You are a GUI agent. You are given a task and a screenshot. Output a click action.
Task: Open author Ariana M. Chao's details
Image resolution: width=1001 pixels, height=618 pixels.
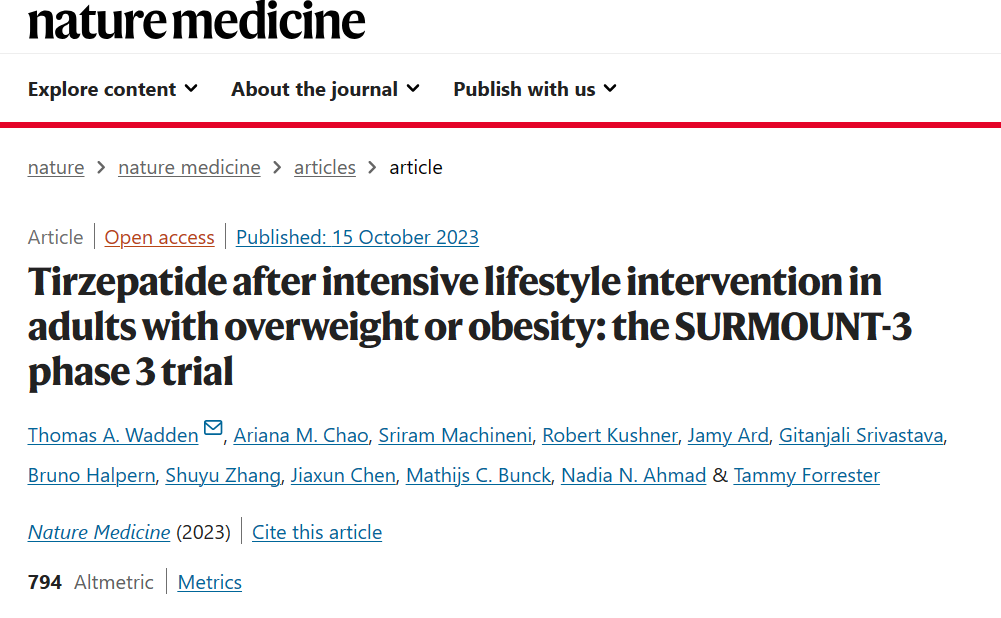coord(301,435)
